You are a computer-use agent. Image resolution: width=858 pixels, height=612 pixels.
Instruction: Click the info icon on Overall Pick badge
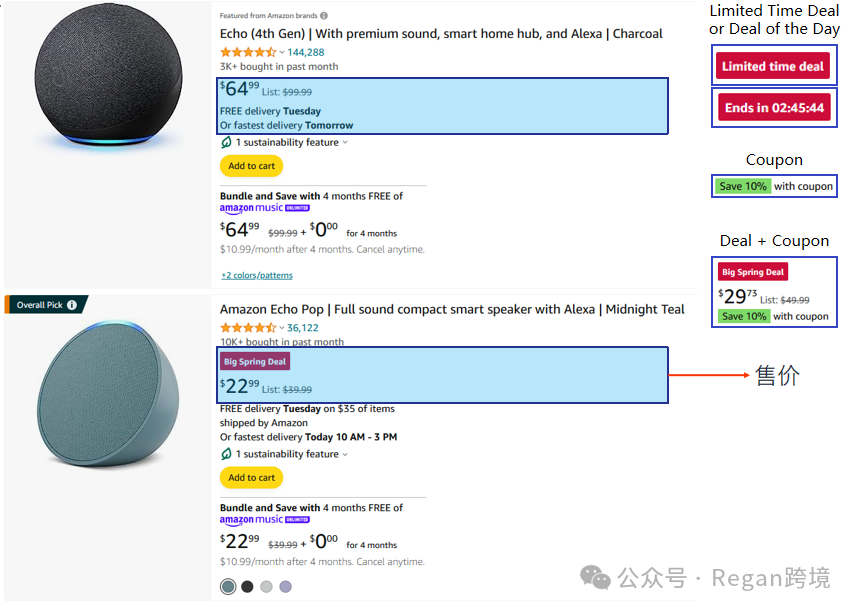pyautogui.click(x=72, y=305)
